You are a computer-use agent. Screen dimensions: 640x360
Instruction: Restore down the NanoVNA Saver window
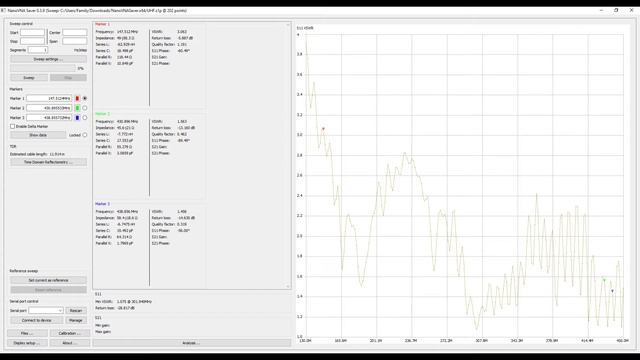[x=616, y=10]
